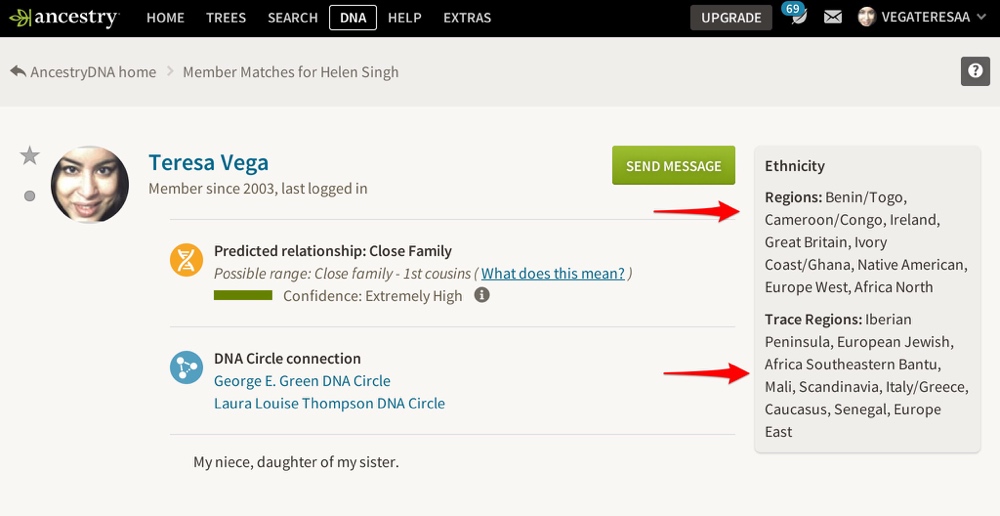
Task: Open the 'What does this mean?' link
Action: point(553,273)
